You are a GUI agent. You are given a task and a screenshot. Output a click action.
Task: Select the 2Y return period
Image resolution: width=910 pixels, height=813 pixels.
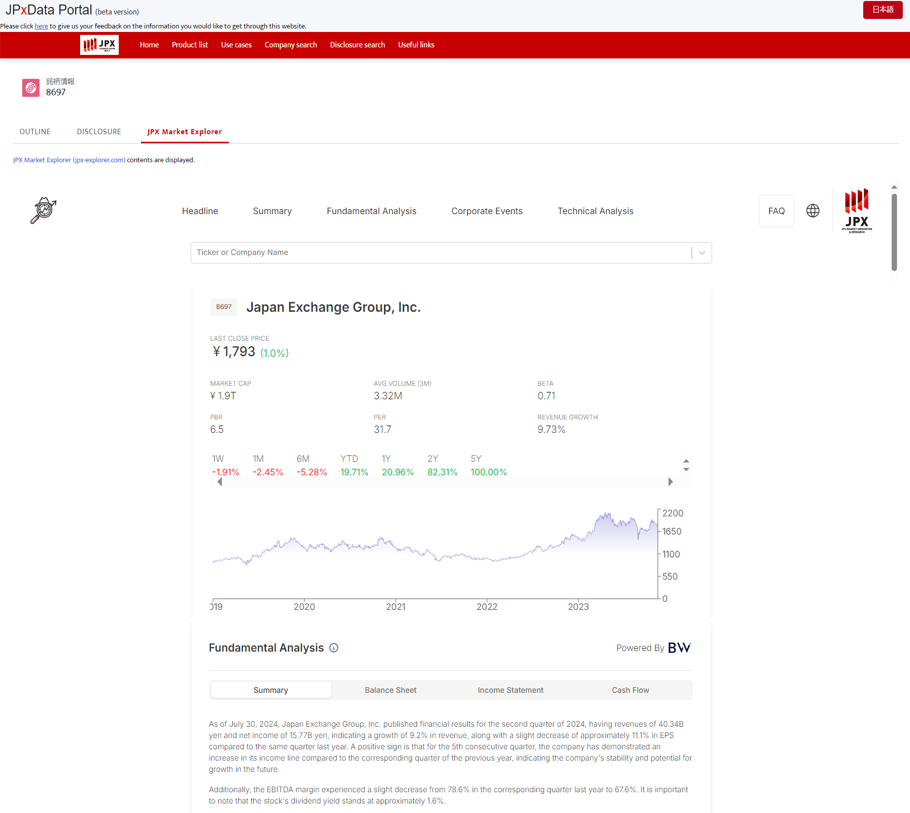442,465
